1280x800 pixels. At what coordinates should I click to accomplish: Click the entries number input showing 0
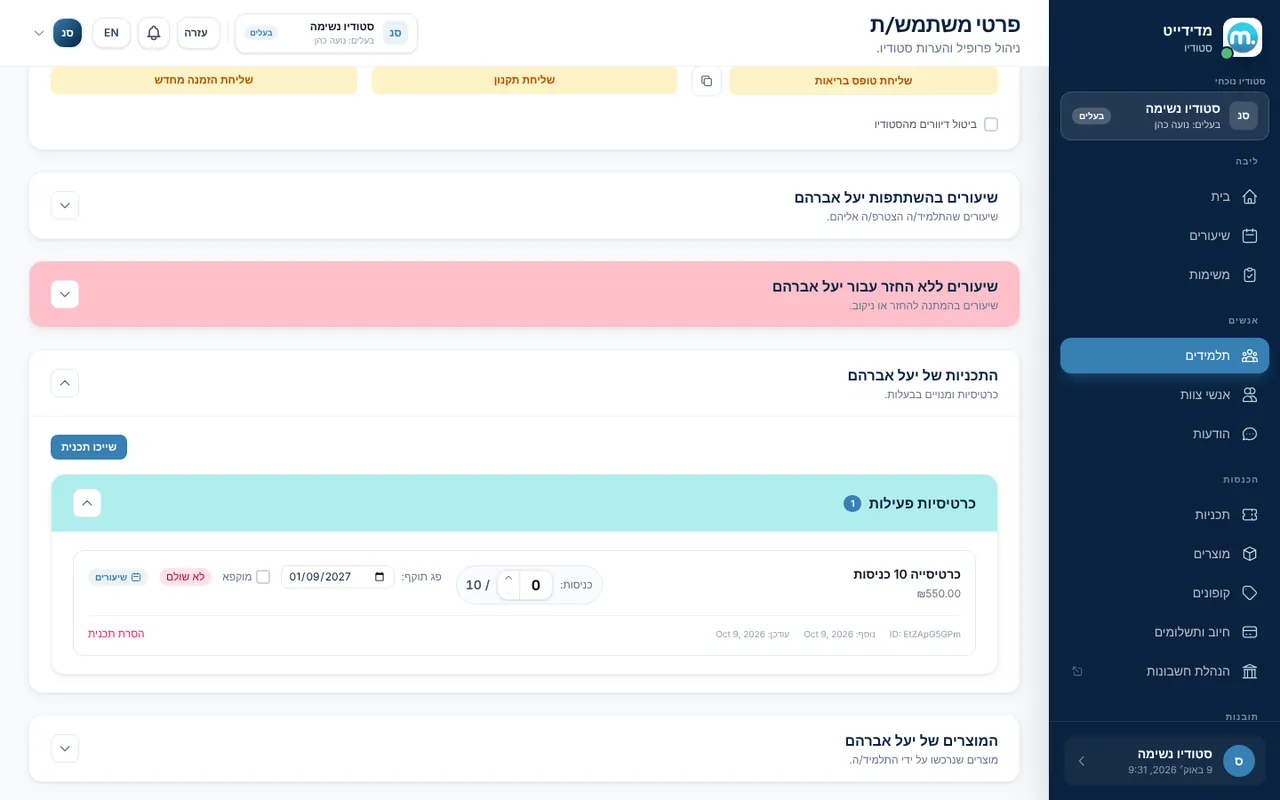click(x=536, y=585)
